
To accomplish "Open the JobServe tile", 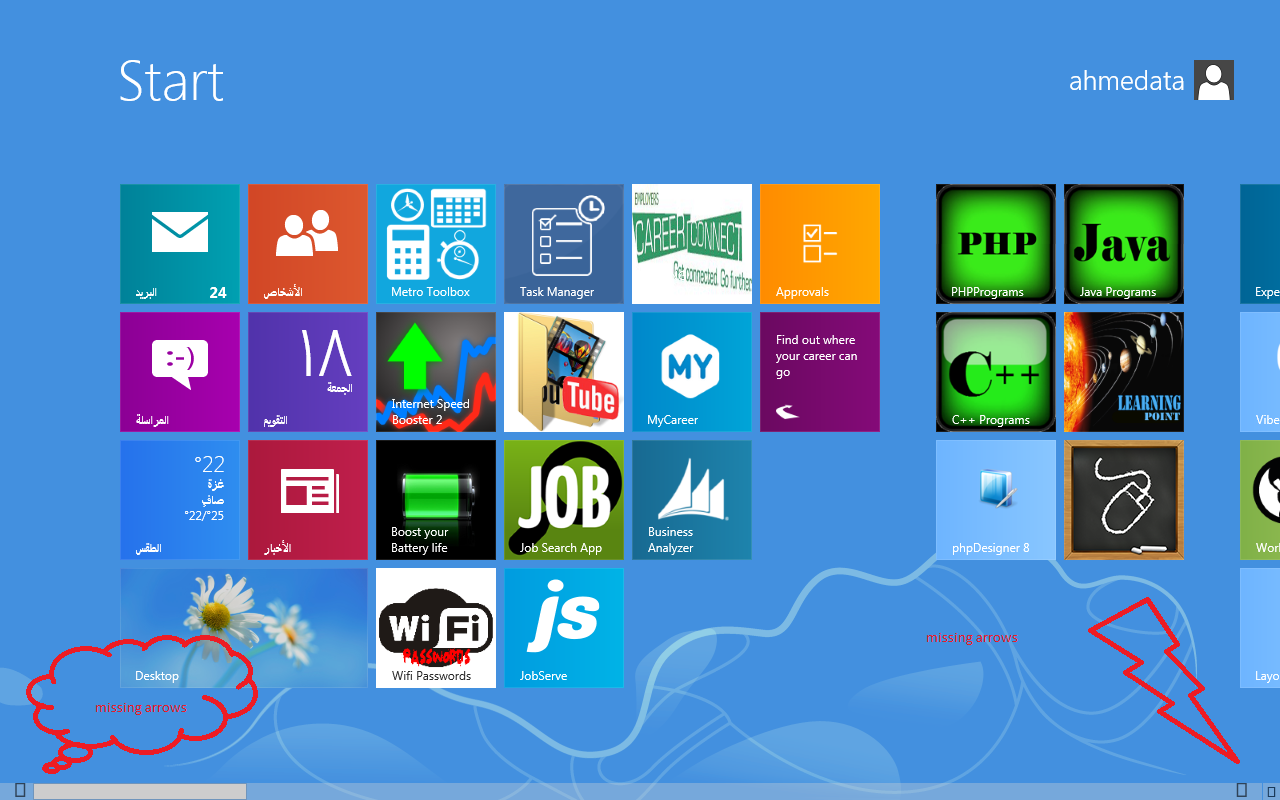I will pyautogui.click(x=563, y=627).
